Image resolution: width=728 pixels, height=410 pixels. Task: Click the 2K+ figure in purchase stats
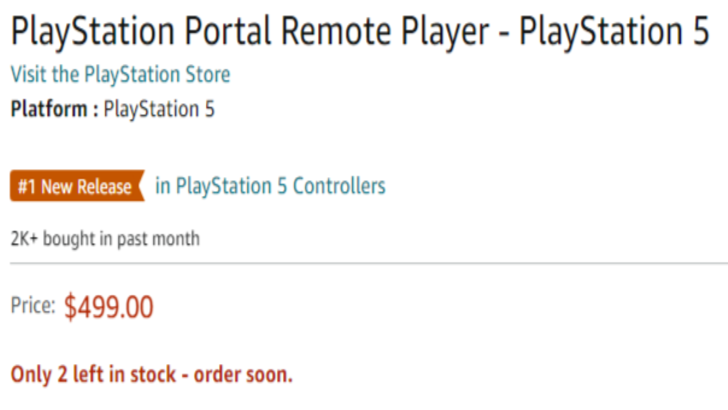24,239
